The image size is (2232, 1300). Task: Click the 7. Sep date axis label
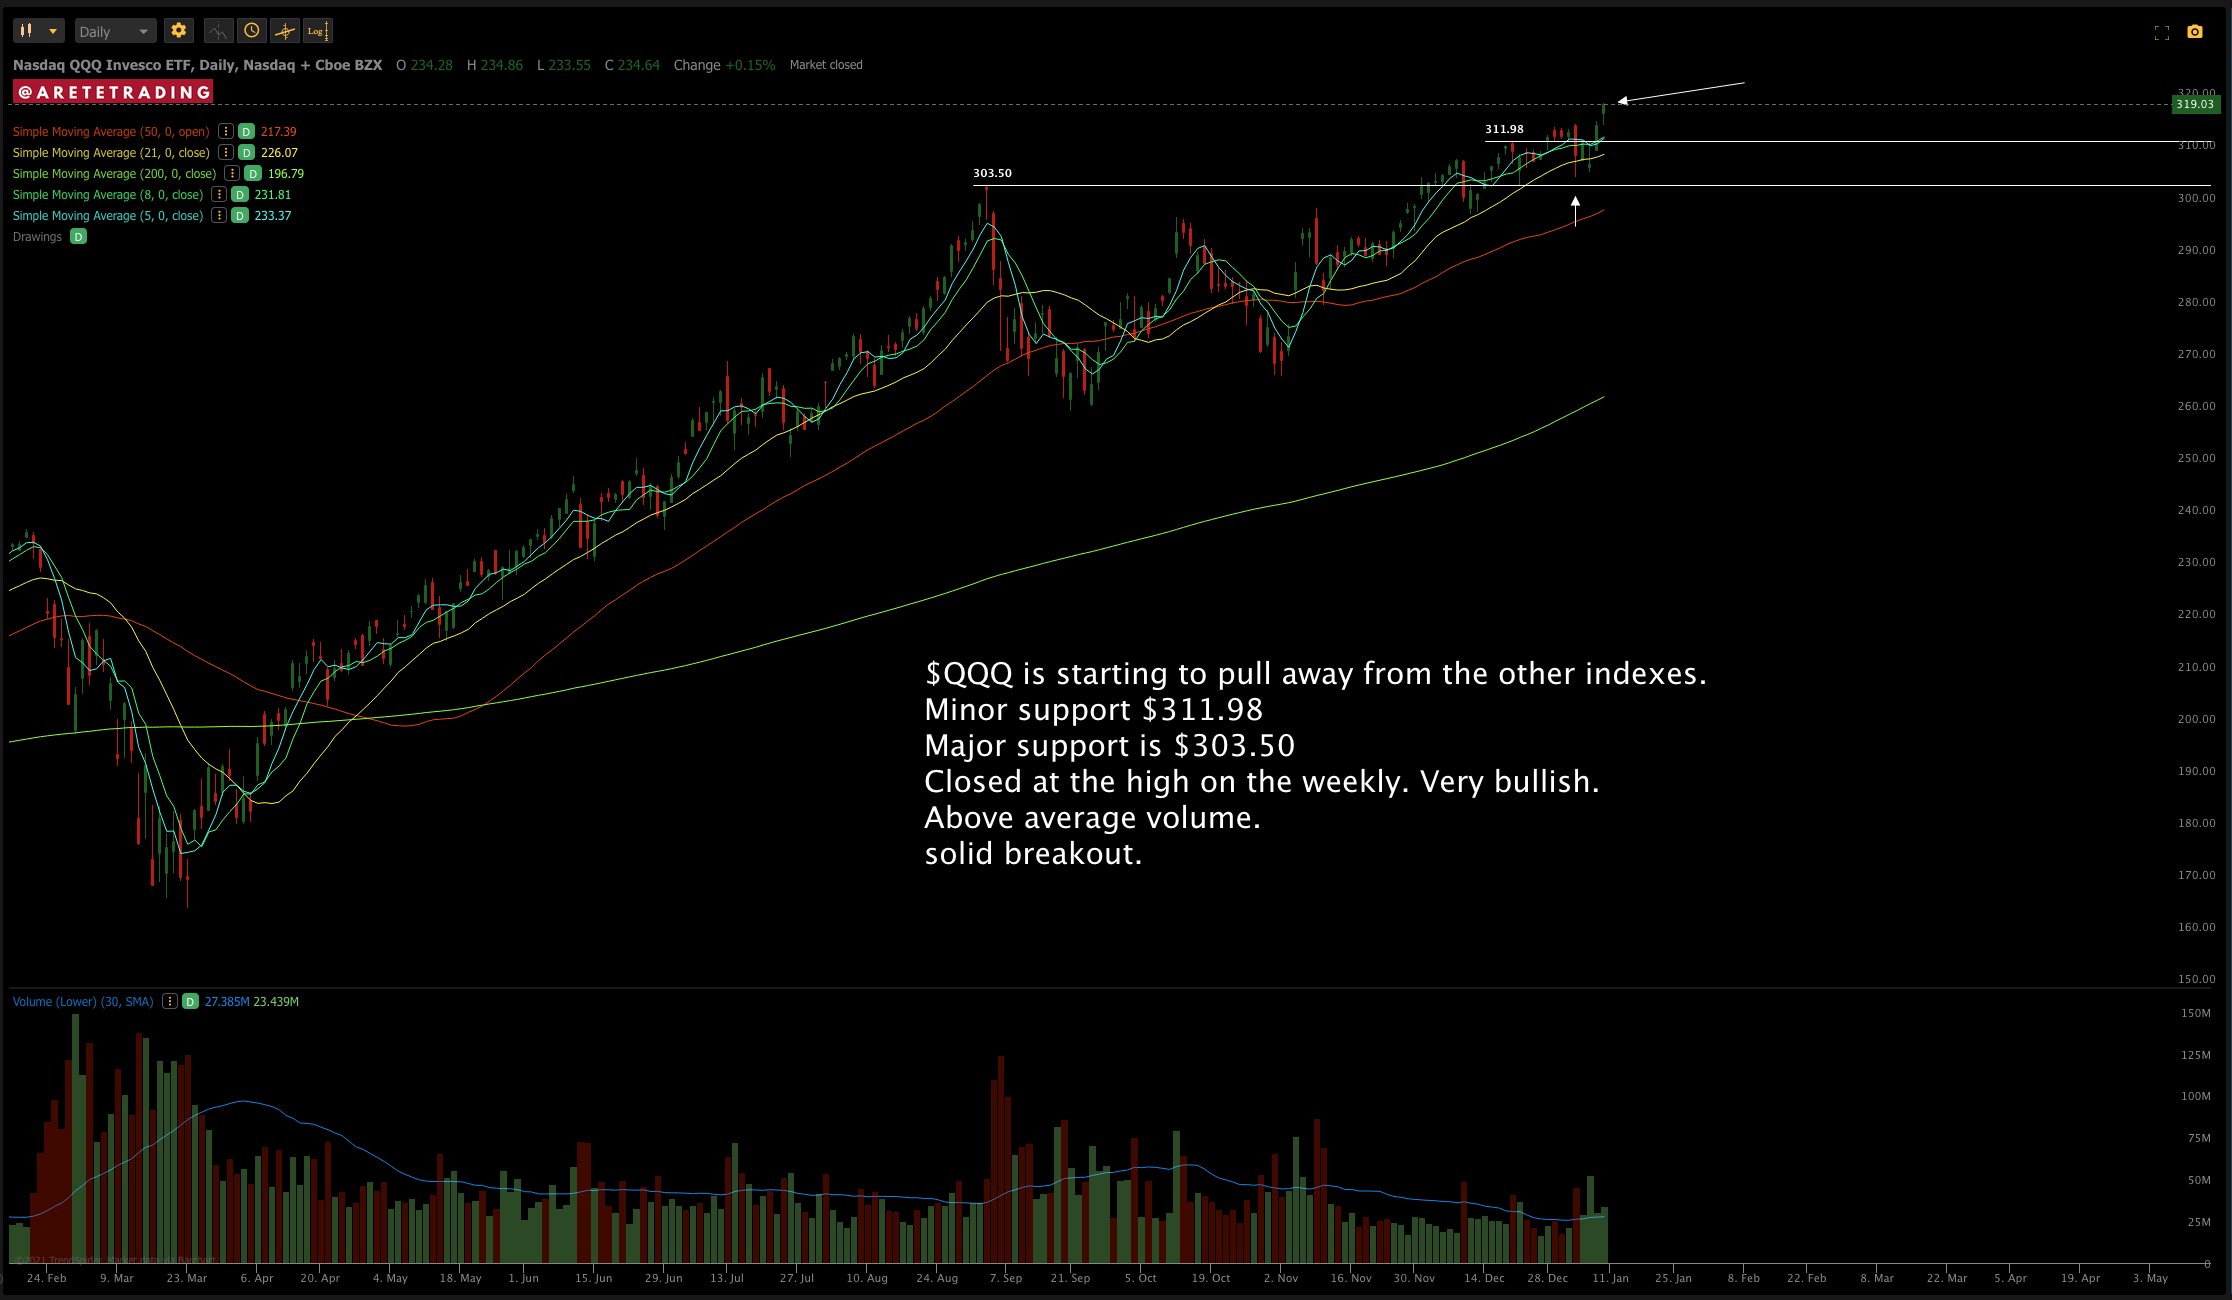click(1006, 1278)
